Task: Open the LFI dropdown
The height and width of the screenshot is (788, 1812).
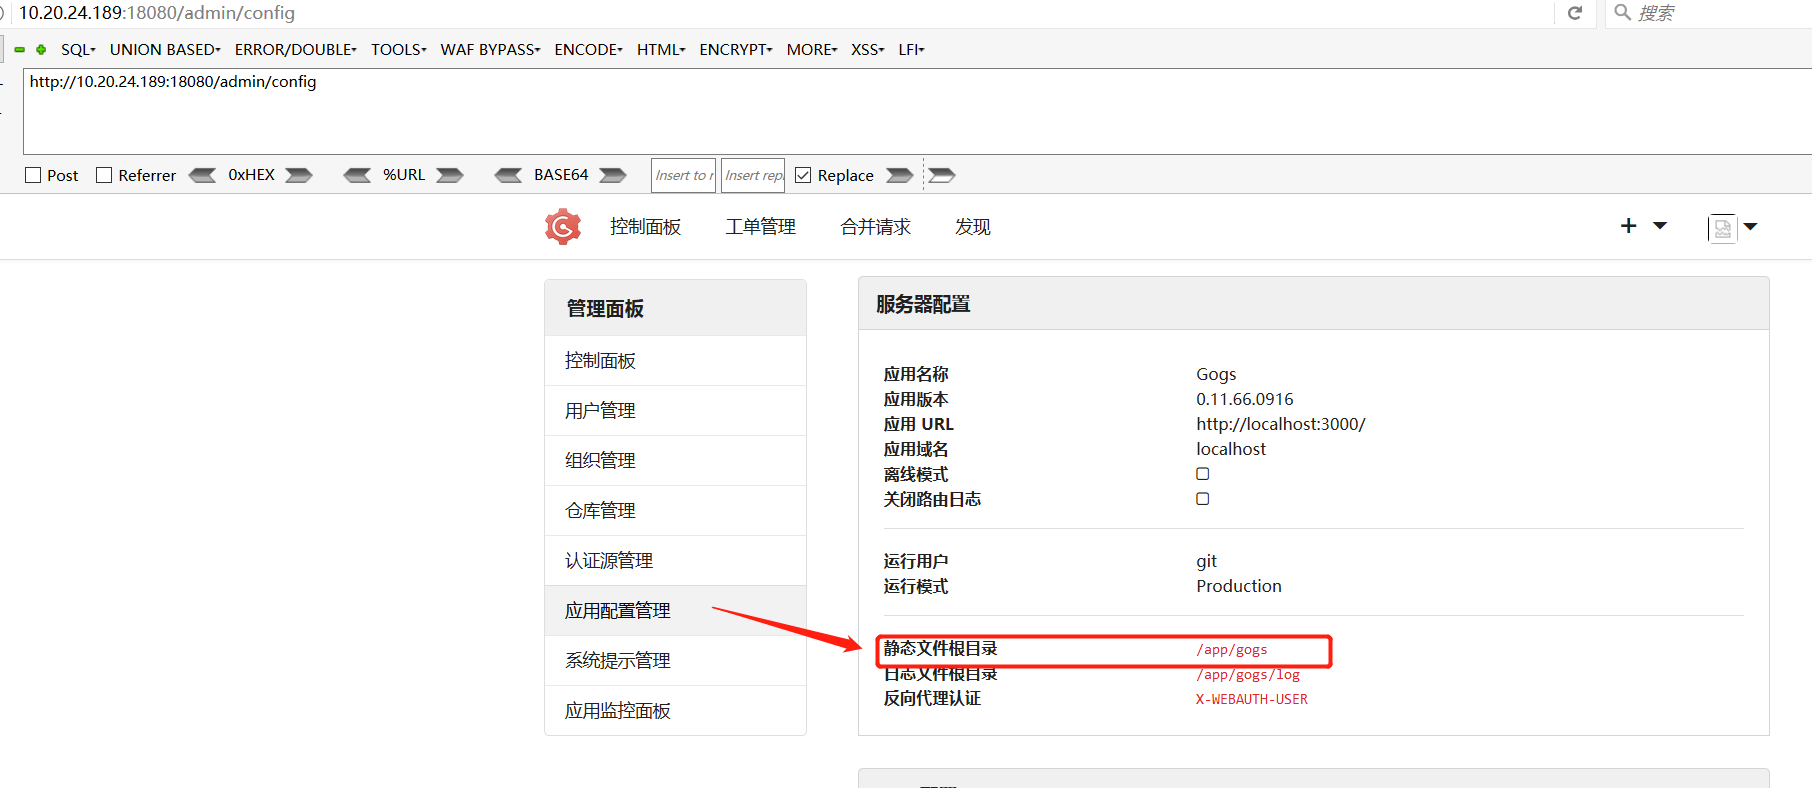Action: [x=911, y=49]
